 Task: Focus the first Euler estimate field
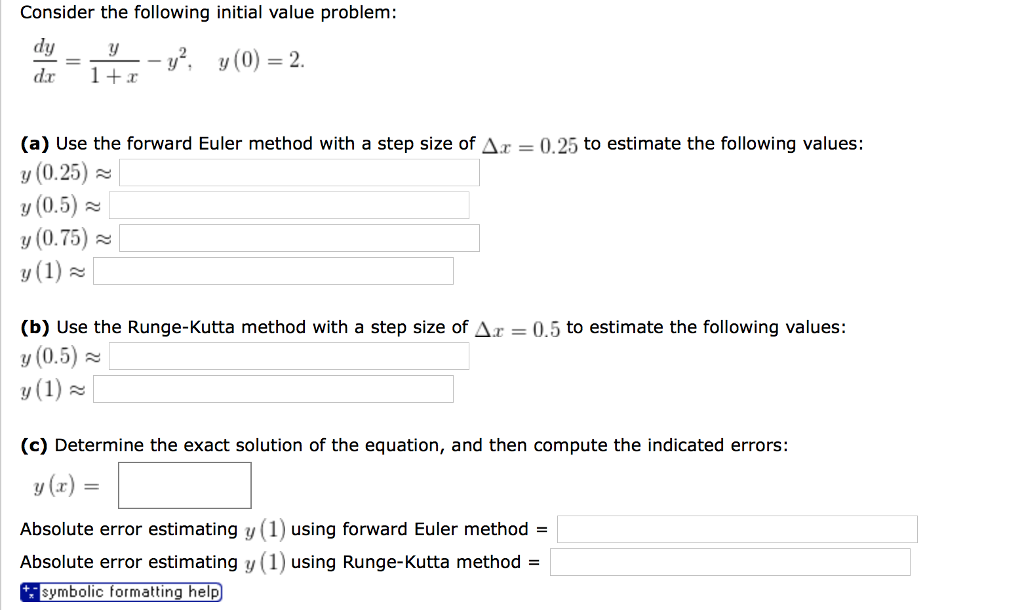[298, 172]
